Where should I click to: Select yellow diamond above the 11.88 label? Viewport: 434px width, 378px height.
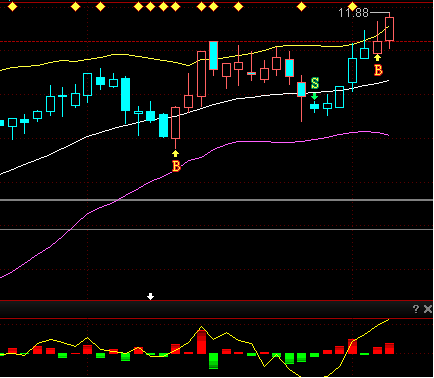coord(352,6)
